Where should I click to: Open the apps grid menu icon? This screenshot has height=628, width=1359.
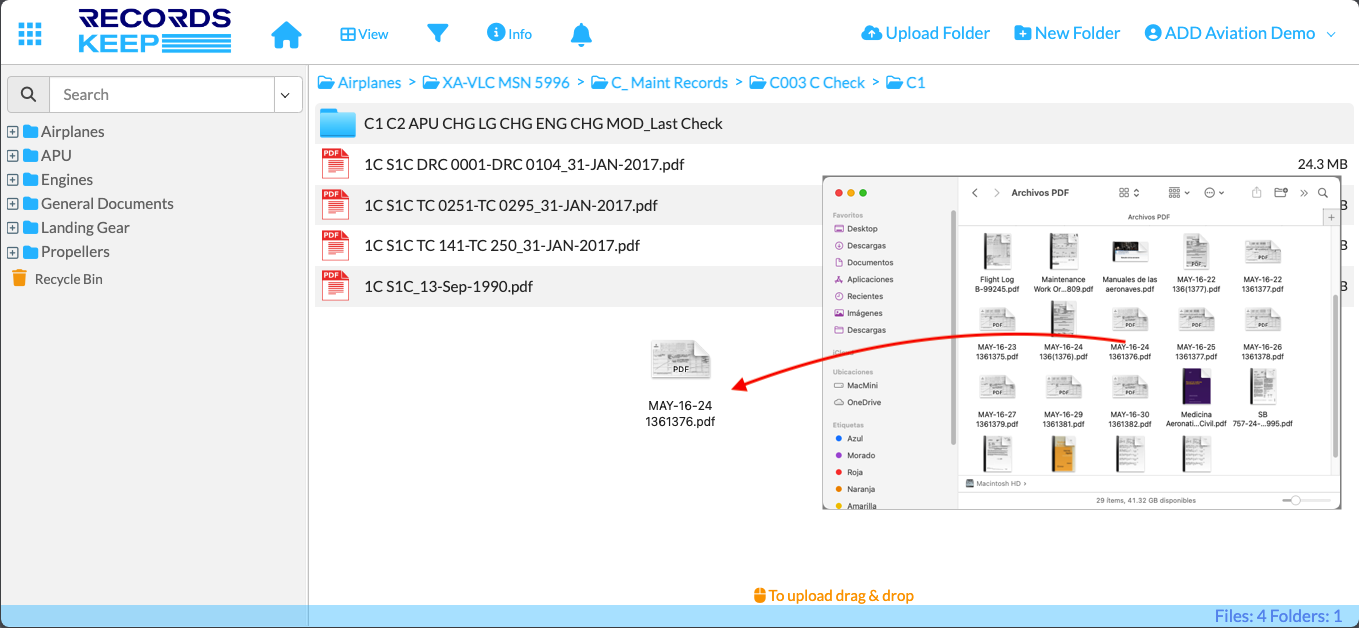30,33
